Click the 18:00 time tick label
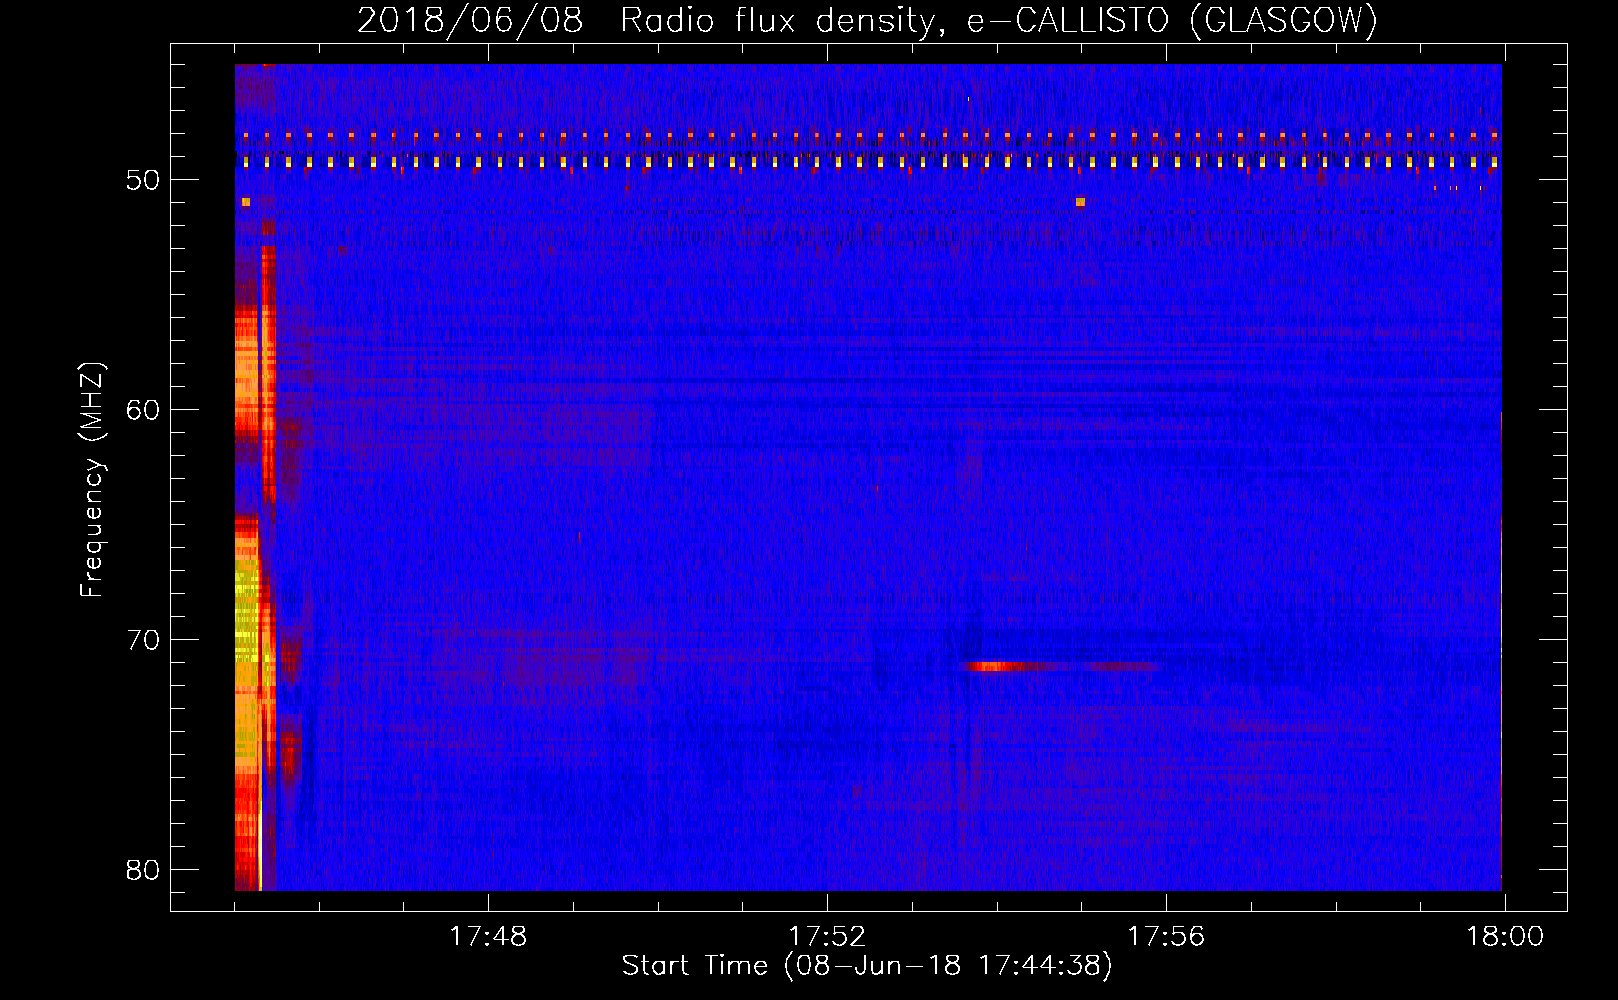Image resolution: width=1618 pixels, height=1000 pixels. click(1505, 937)
